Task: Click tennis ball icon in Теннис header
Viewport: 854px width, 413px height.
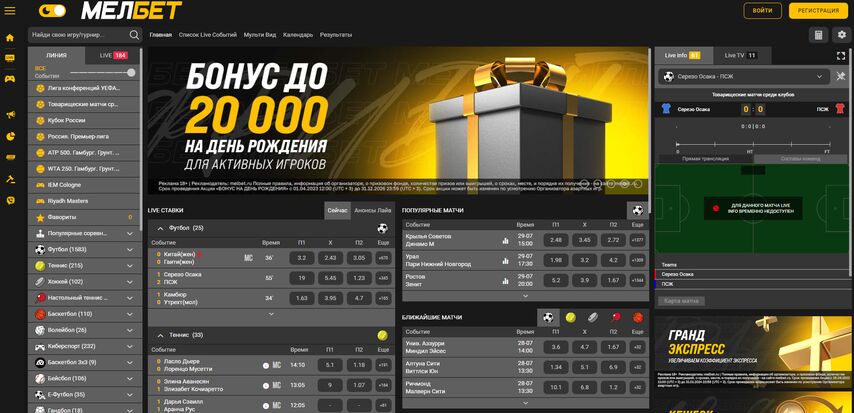Action: [382, 335]
